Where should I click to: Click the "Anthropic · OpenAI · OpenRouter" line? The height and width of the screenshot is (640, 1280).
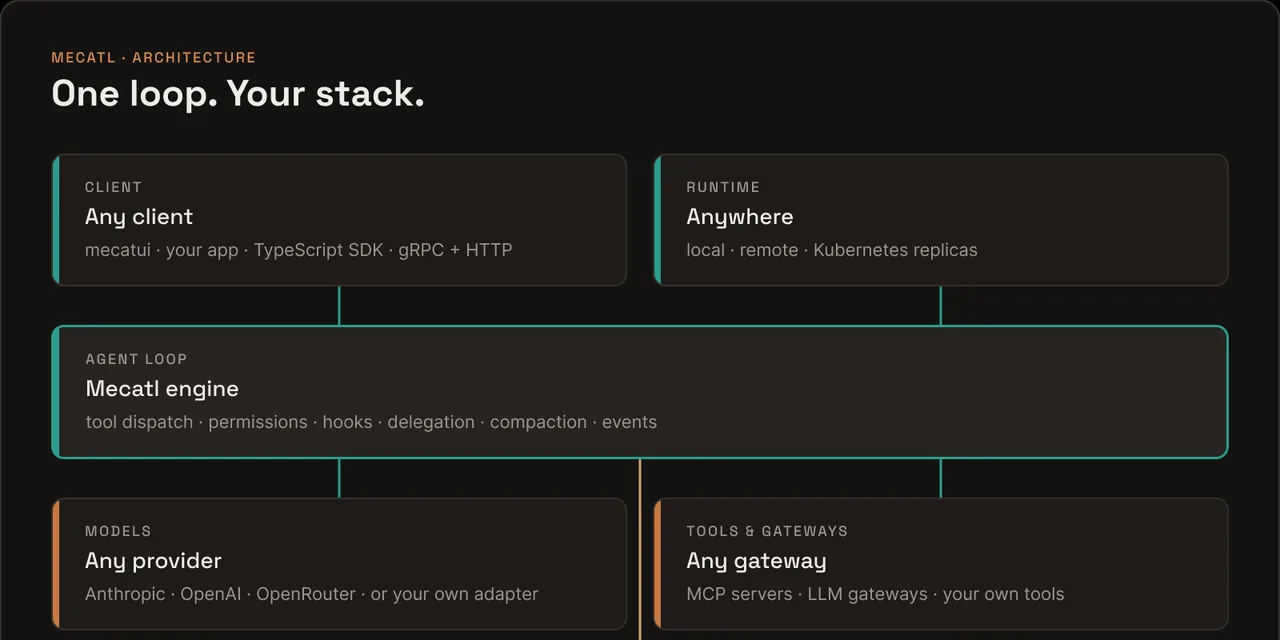[312, 594]
